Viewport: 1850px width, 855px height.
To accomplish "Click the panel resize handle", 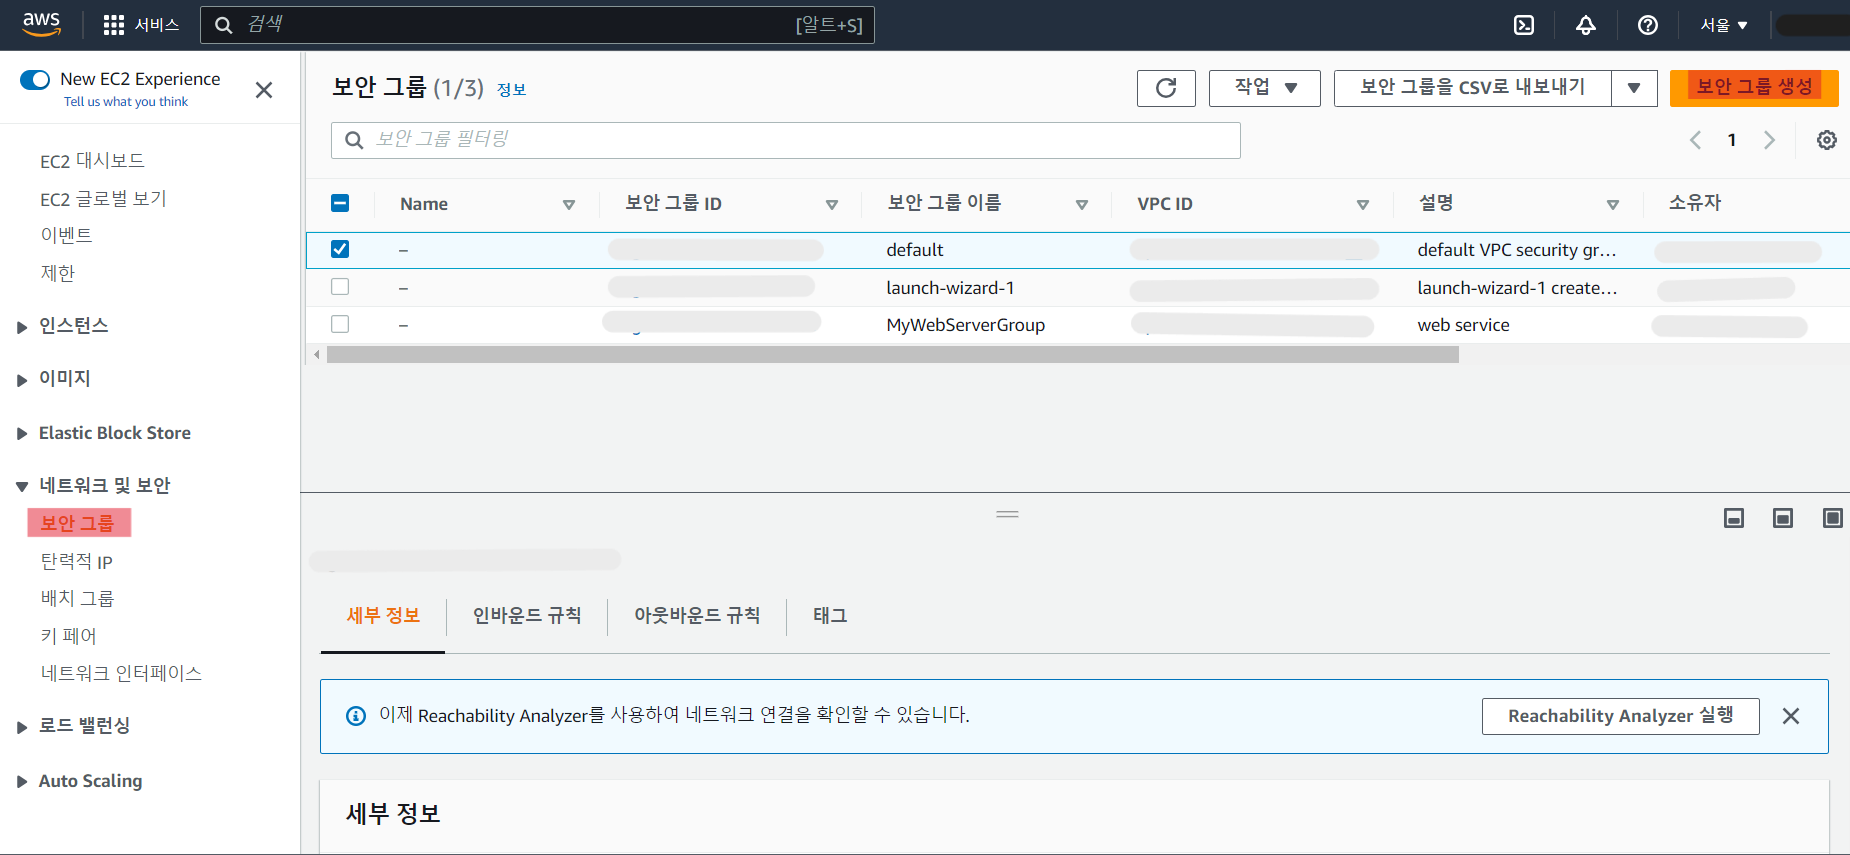I will tap(1007, 514).
